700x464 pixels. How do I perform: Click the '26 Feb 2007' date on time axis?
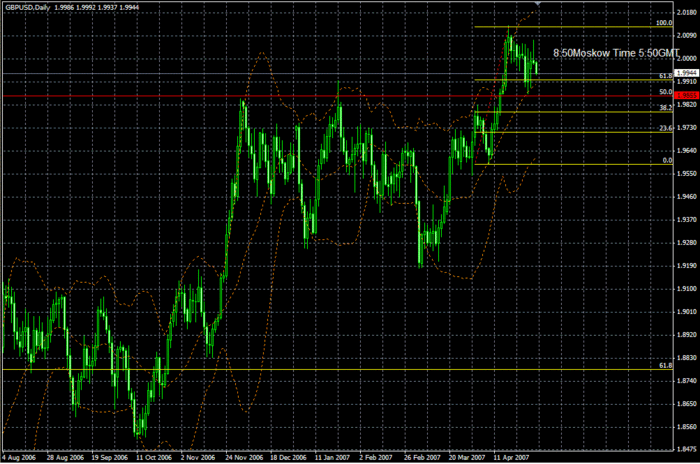422,458
